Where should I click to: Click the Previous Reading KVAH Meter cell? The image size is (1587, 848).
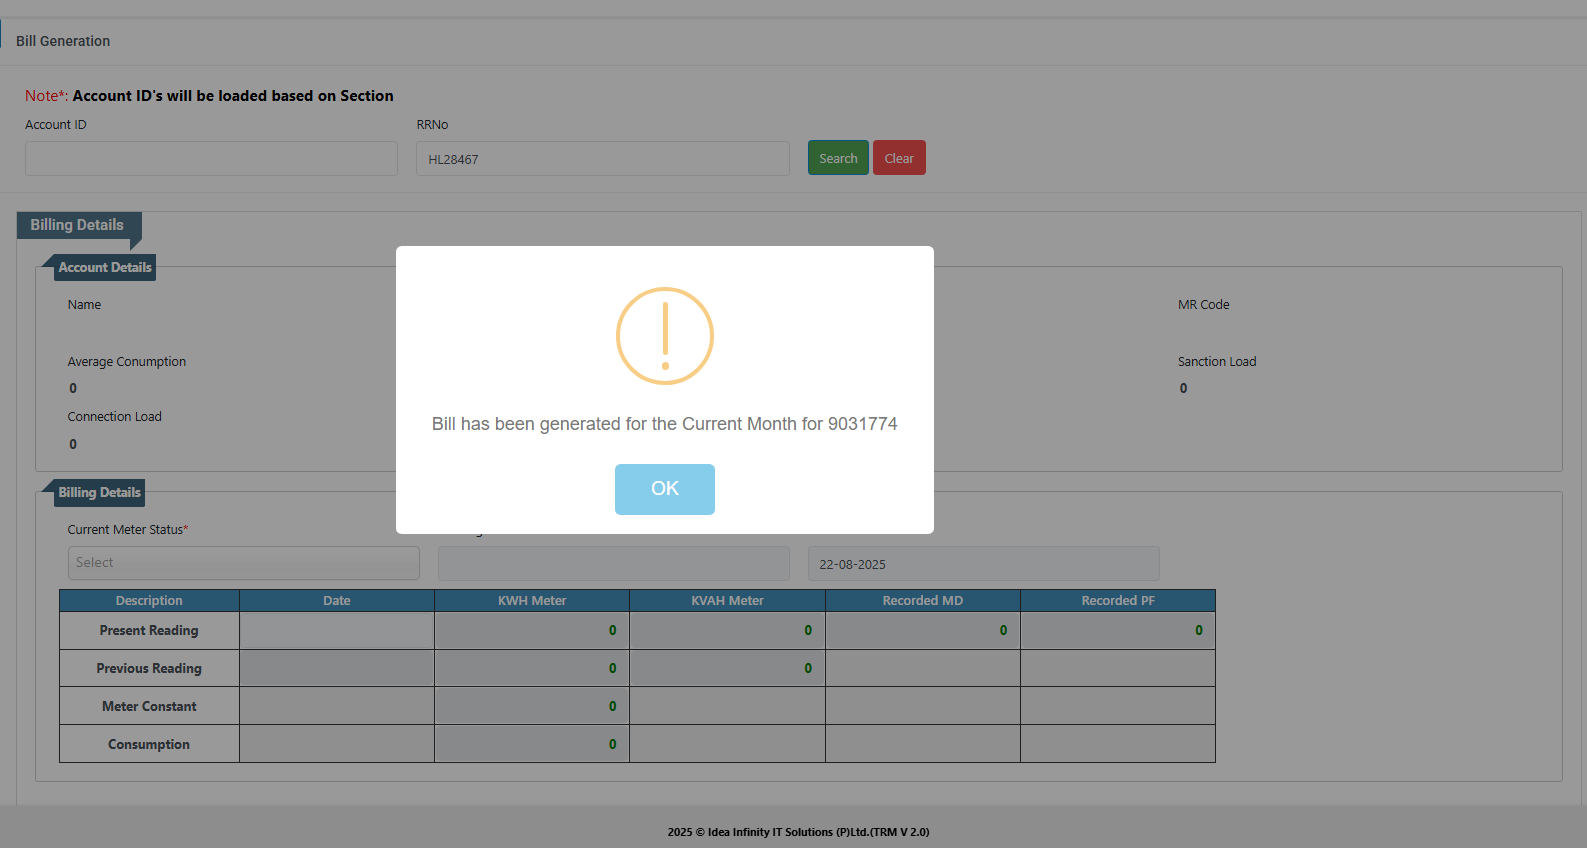(727, 668)
